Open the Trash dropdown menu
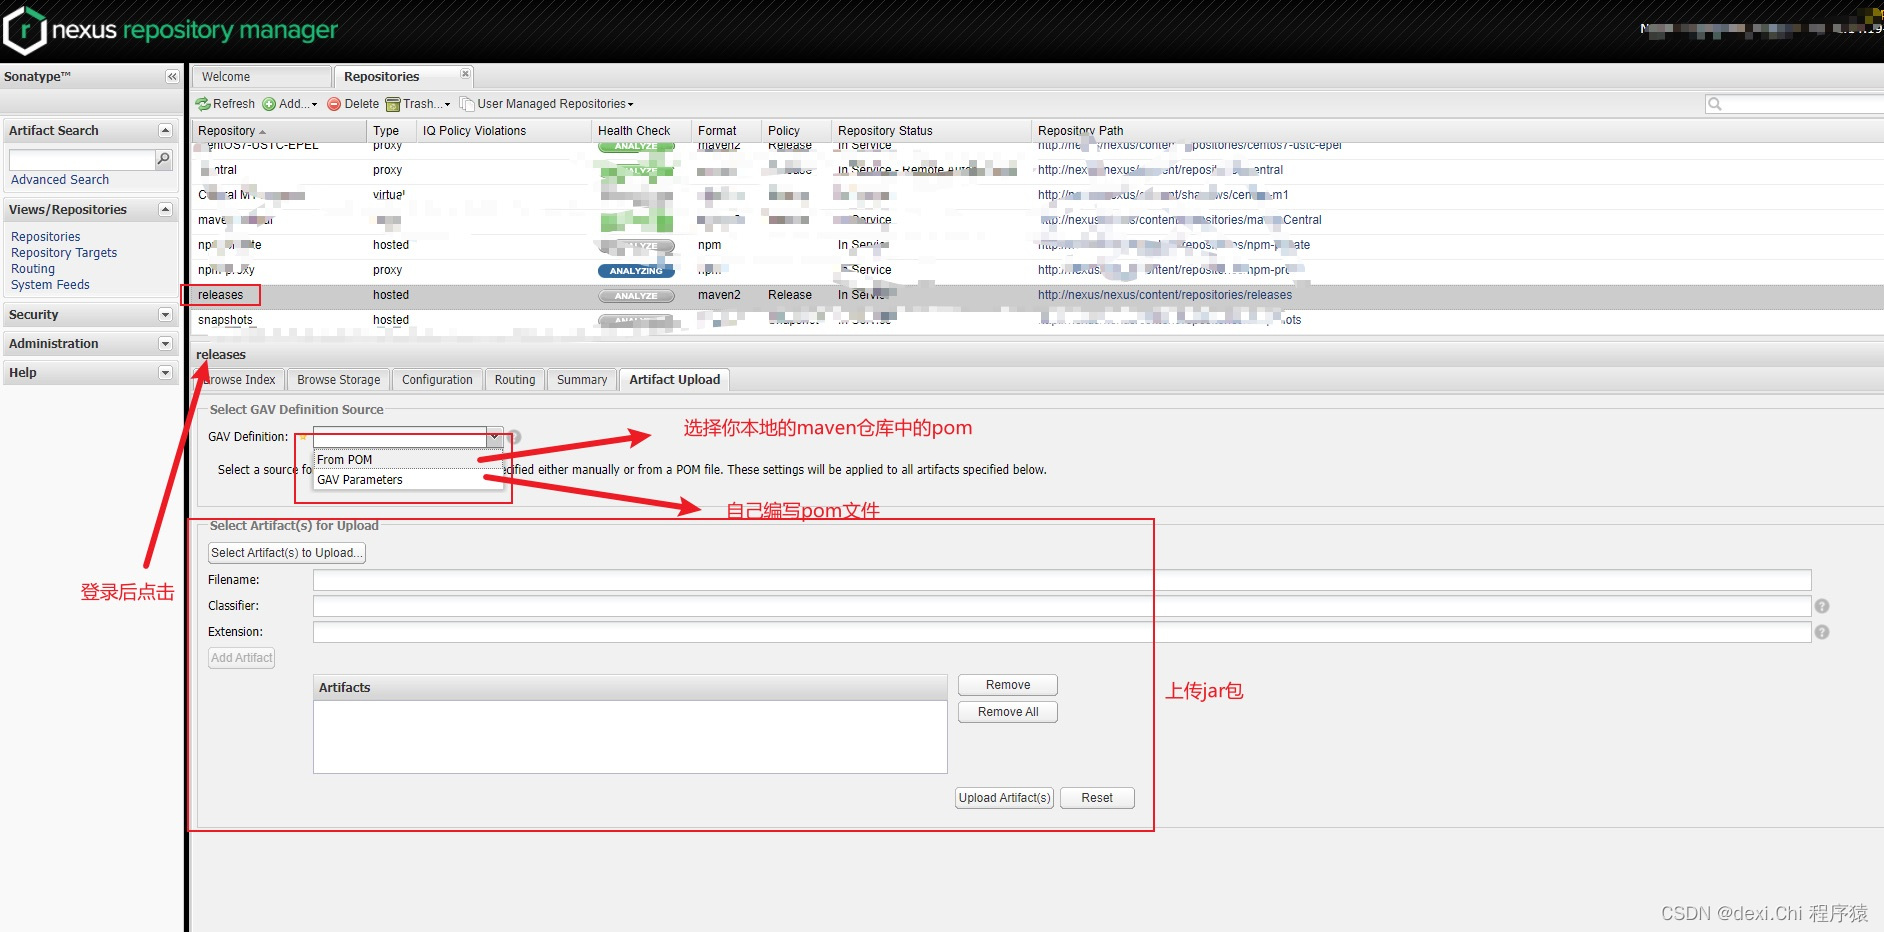Image resolution: width=1884 pixels, height=932 pixels. pos(418,104)
